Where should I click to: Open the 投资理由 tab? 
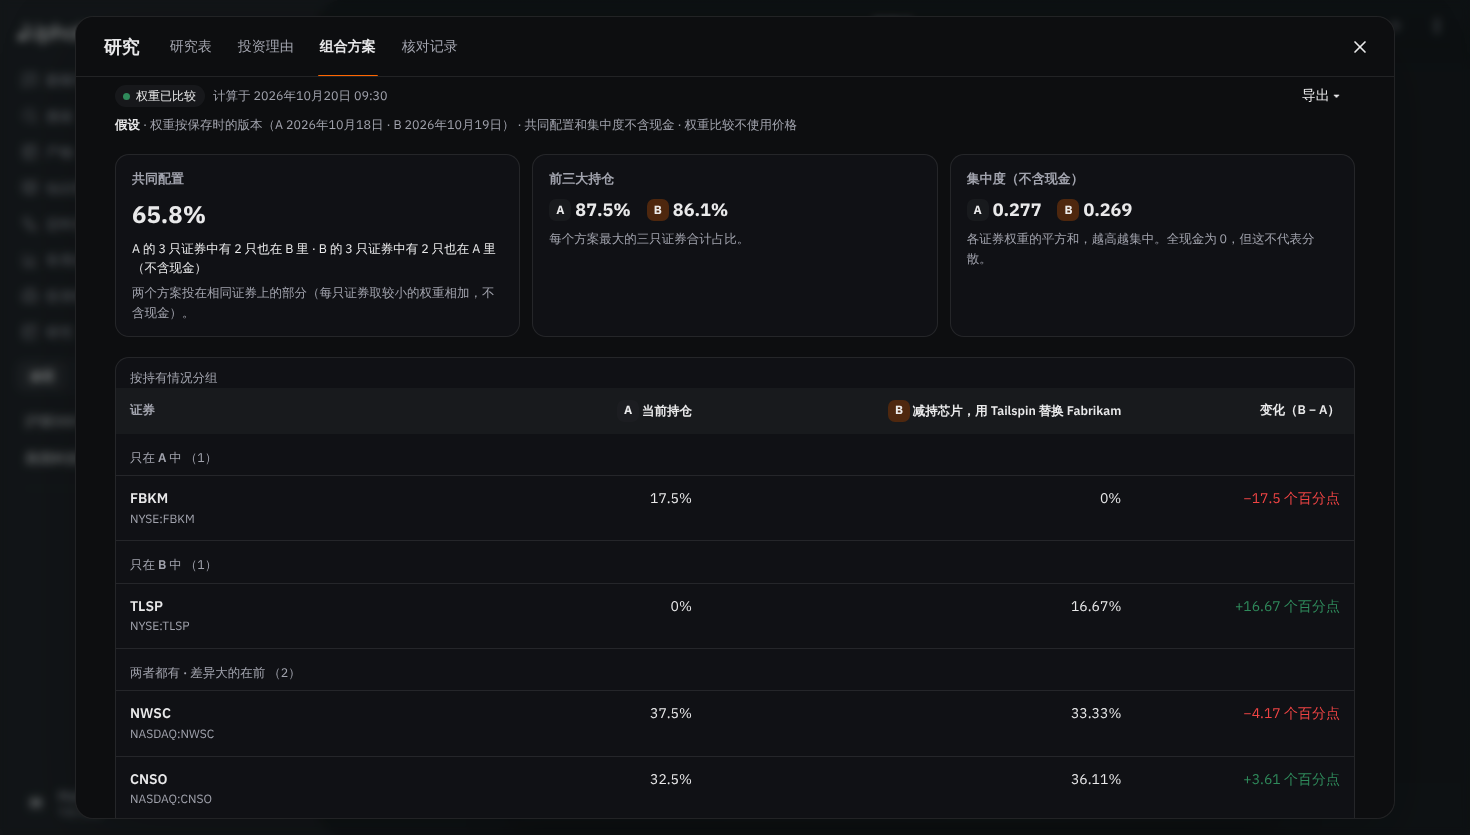(265, 47)
